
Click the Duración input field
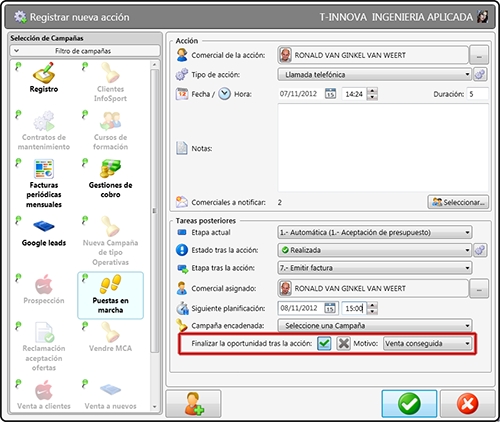coord(477,94)
